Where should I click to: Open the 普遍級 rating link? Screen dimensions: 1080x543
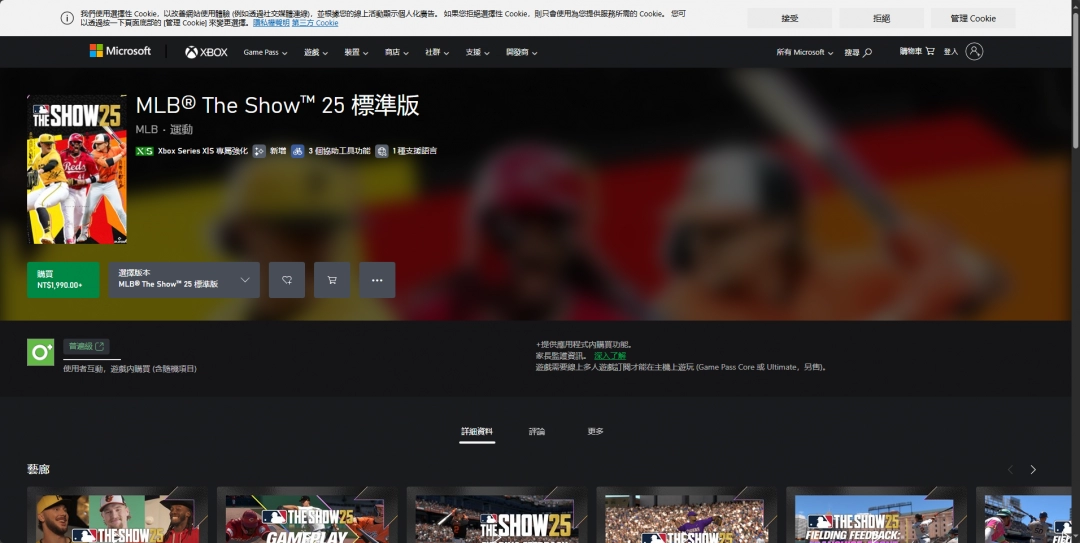86,346
